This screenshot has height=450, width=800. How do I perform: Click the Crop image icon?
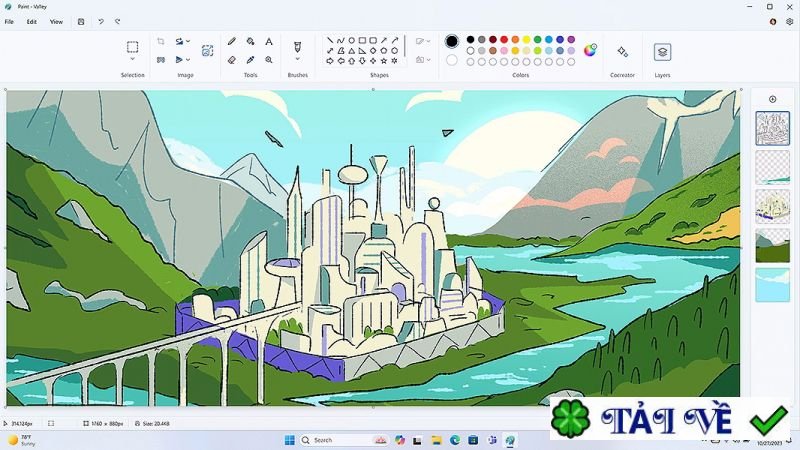pyautogui.click(x=161, y=42)
